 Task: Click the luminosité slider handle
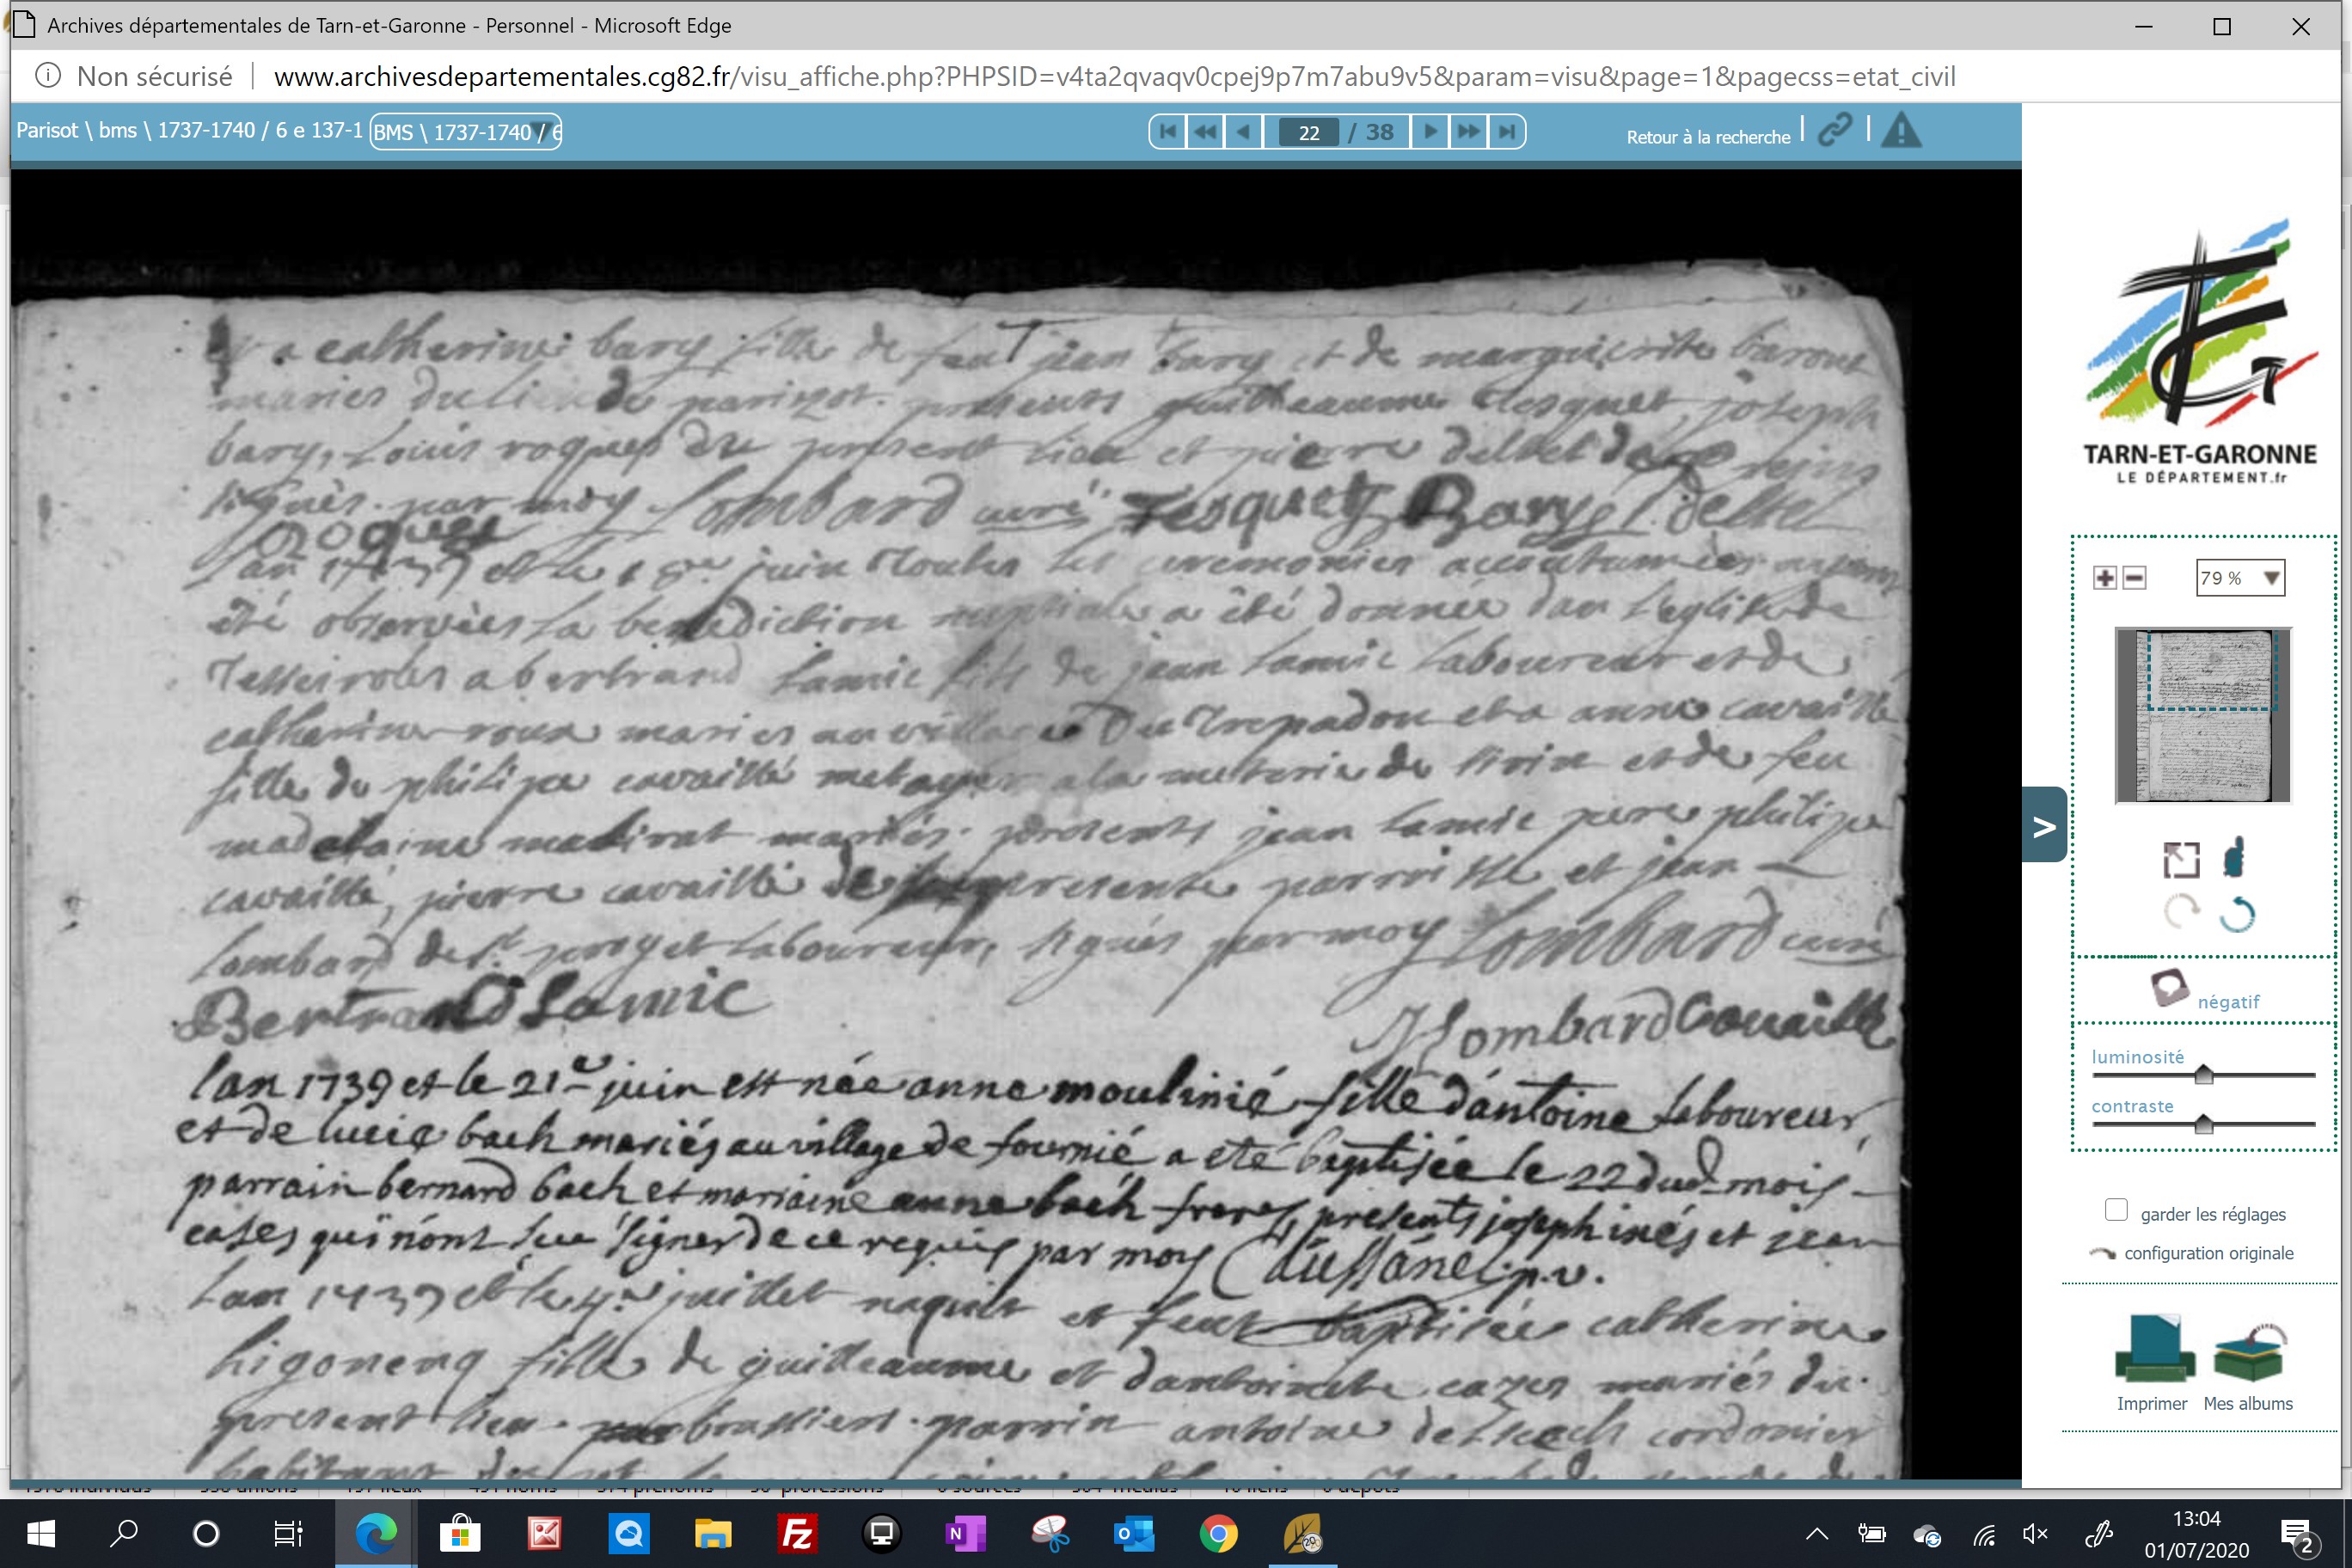(x=2204, y=1075)
